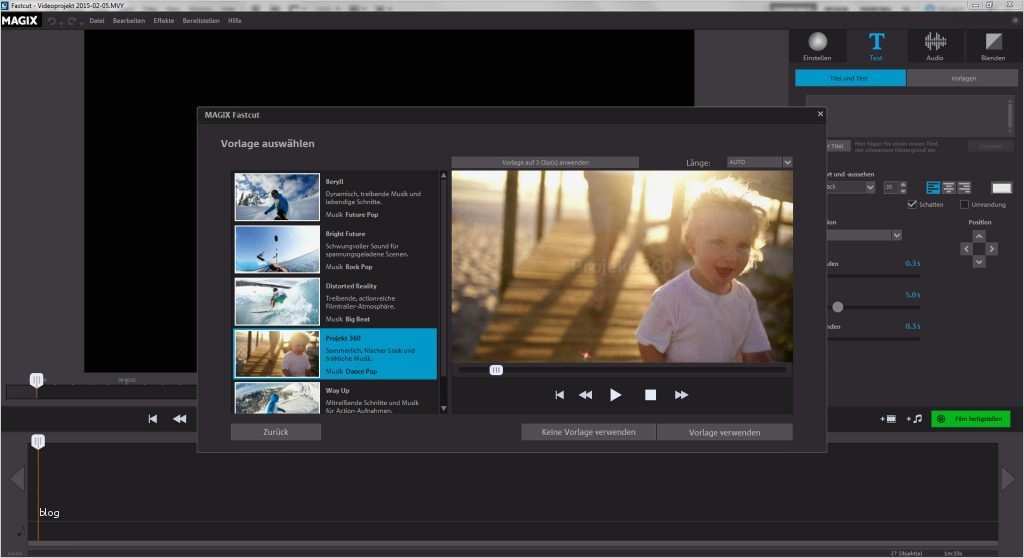
Task: Fast-forward the template preview
Action: (682, 395)
